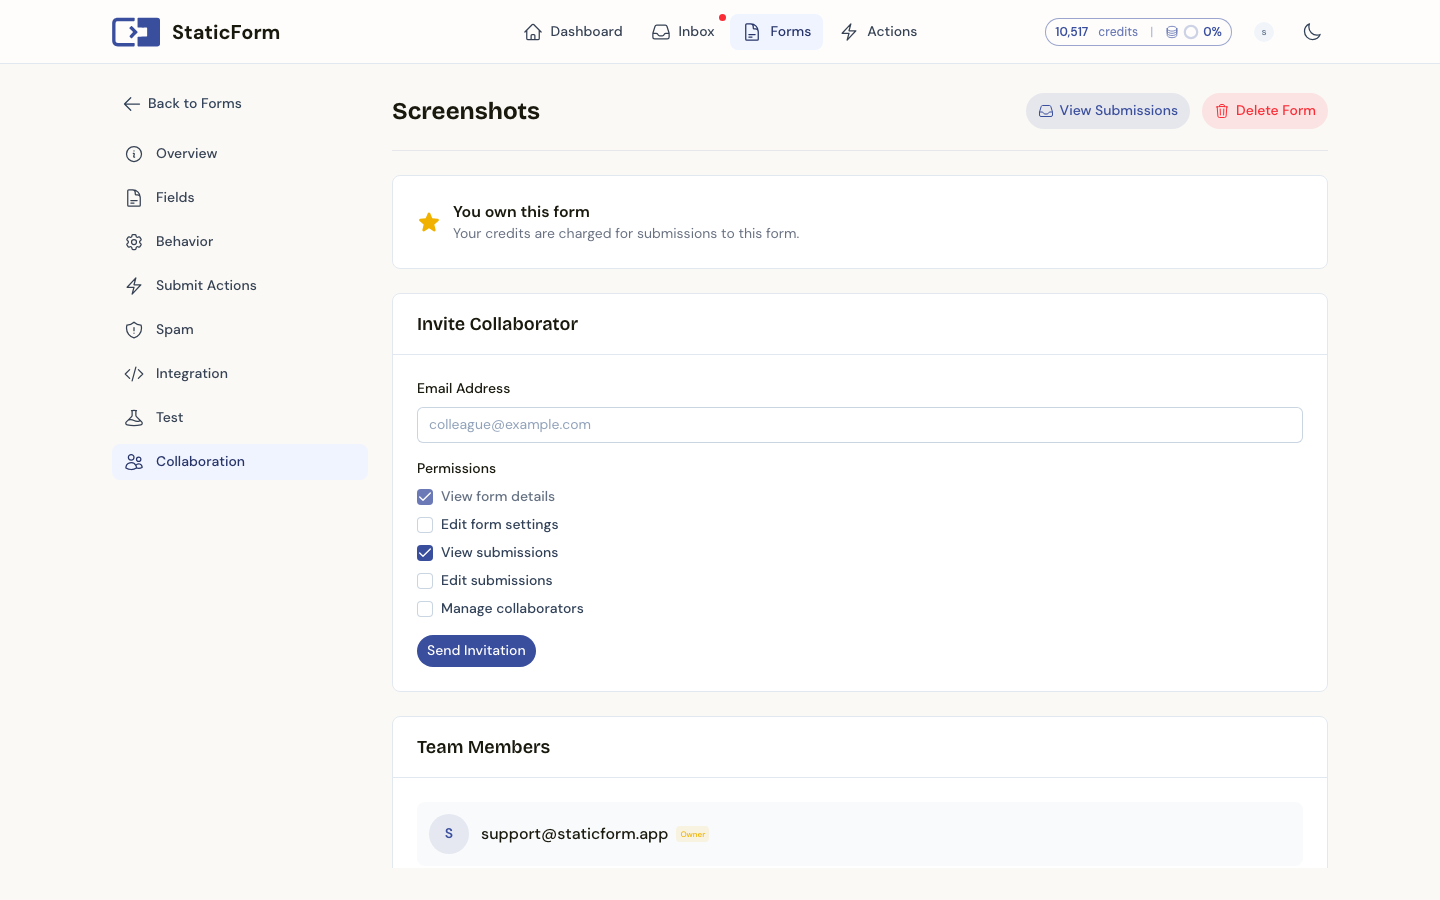Go Back to Forms link
1440x900 pixels.
(183, 104)
